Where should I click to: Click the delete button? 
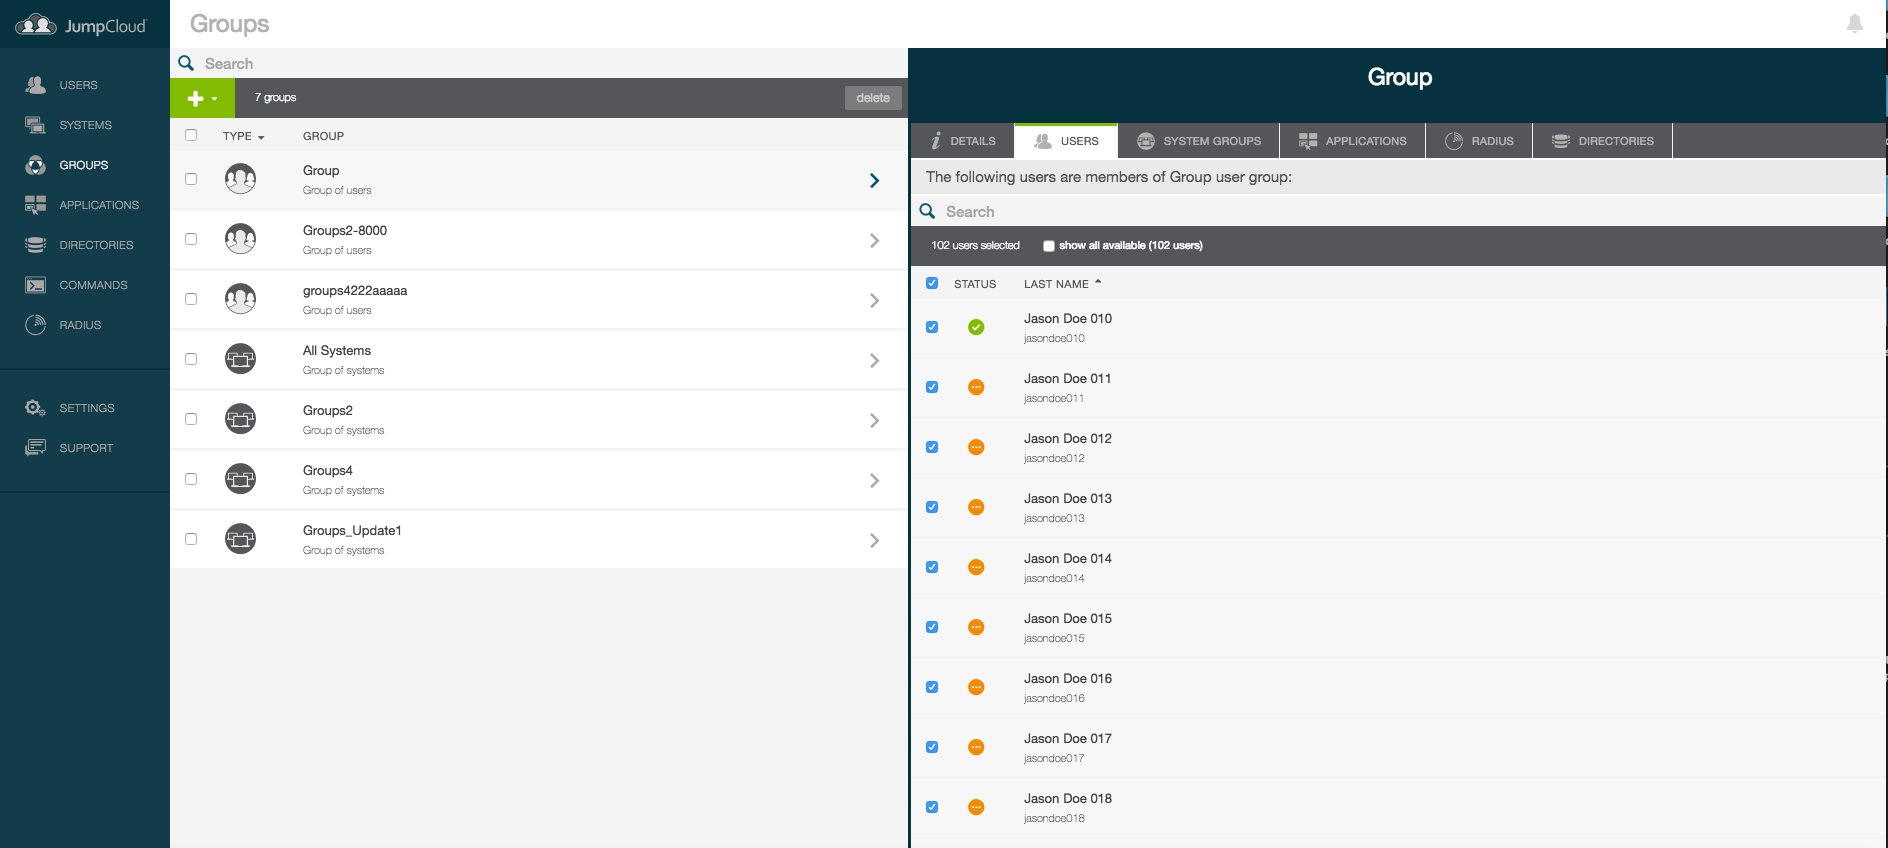(872, 98)
